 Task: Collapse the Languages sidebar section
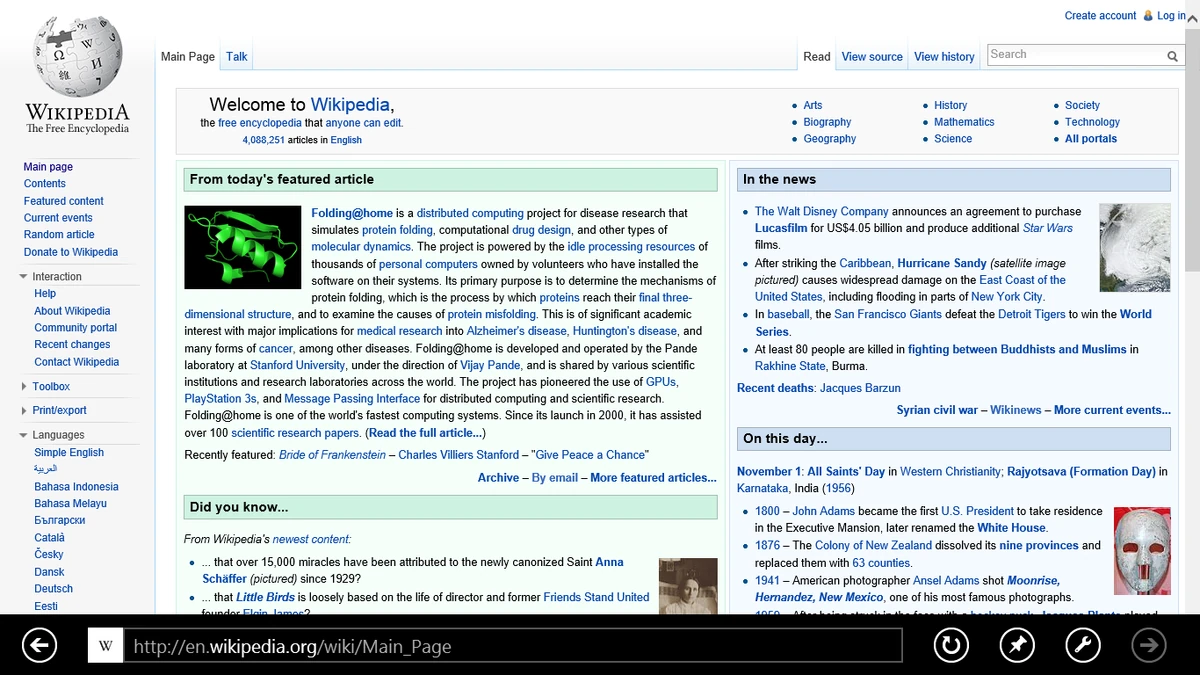point(24,434)
